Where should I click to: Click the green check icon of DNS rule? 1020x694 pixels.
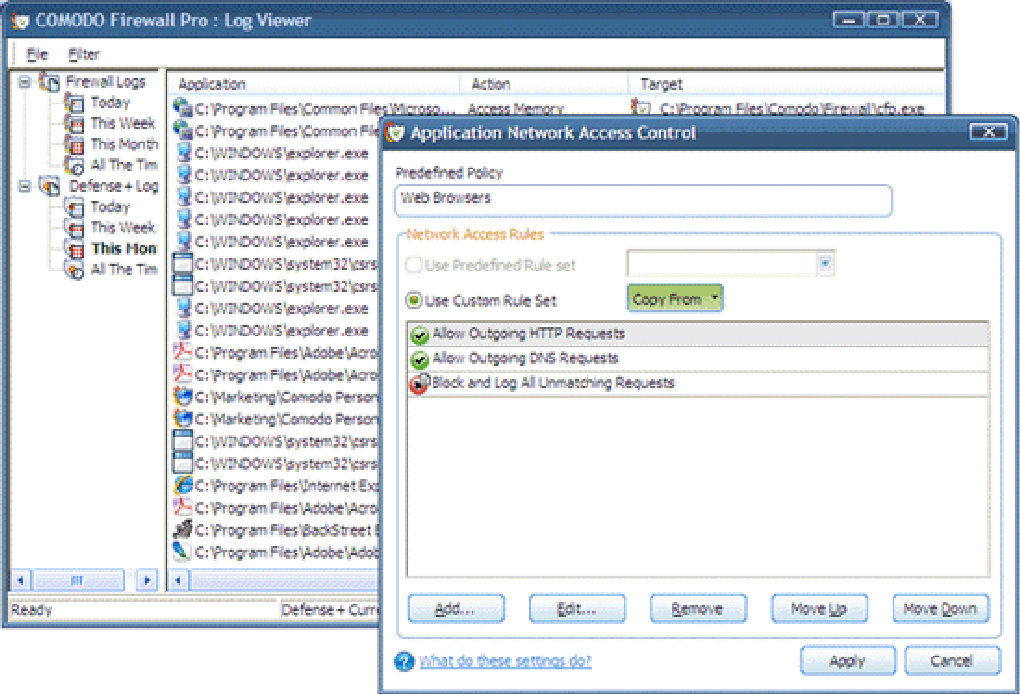(420, 359)
